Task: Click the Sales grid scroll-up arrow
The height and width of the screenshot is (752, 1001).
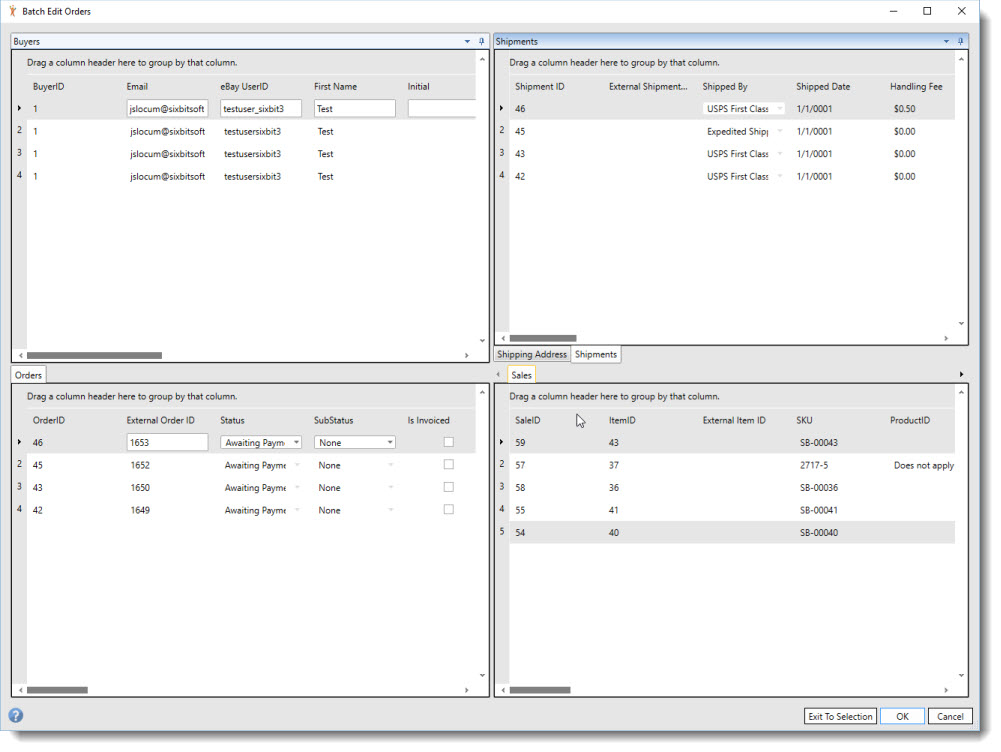Action: [961, 393]
